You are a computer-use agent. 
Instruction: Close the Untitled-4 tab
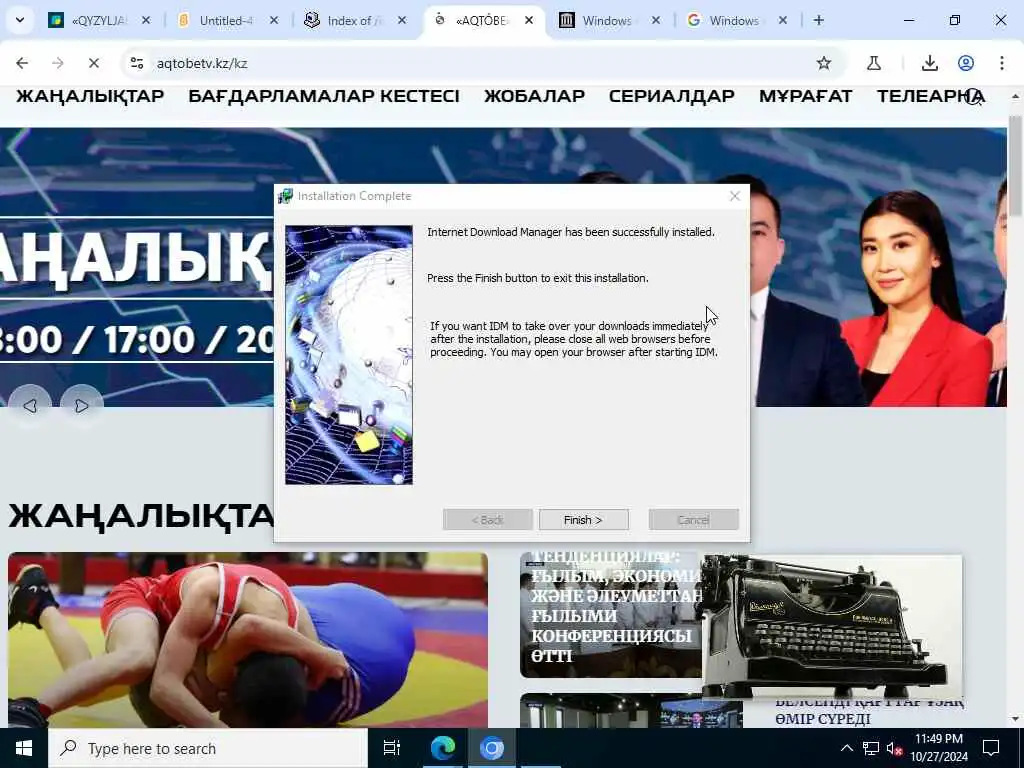274,21
